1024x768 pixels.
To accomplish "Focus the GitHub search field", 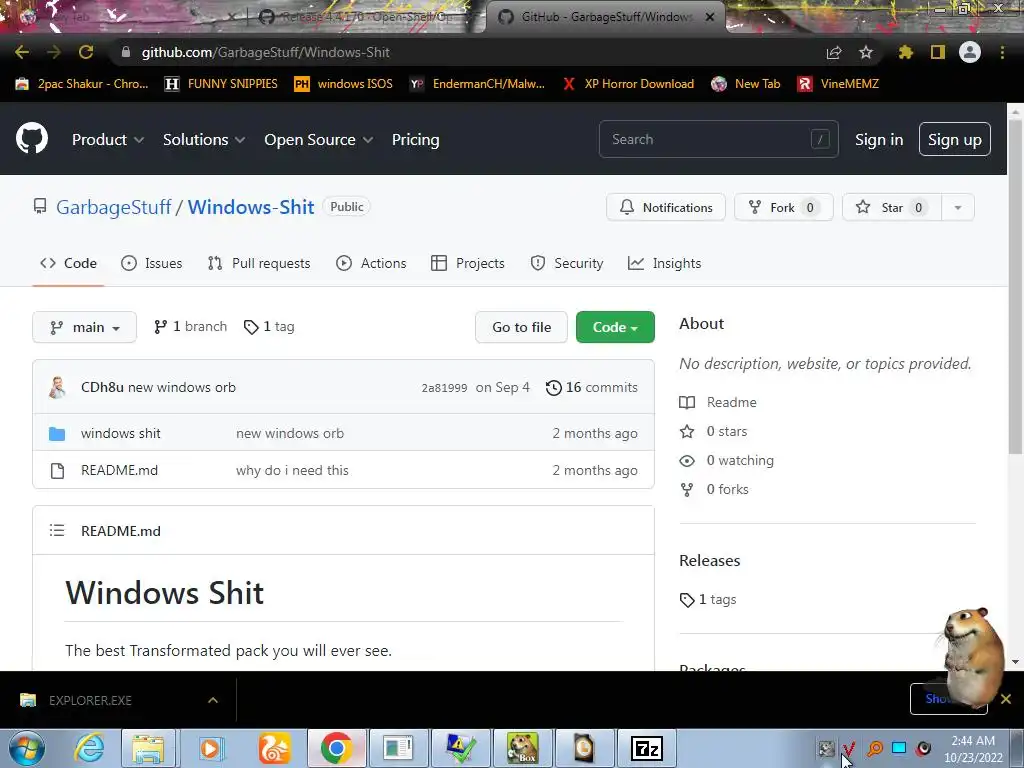I will [718, 139].
